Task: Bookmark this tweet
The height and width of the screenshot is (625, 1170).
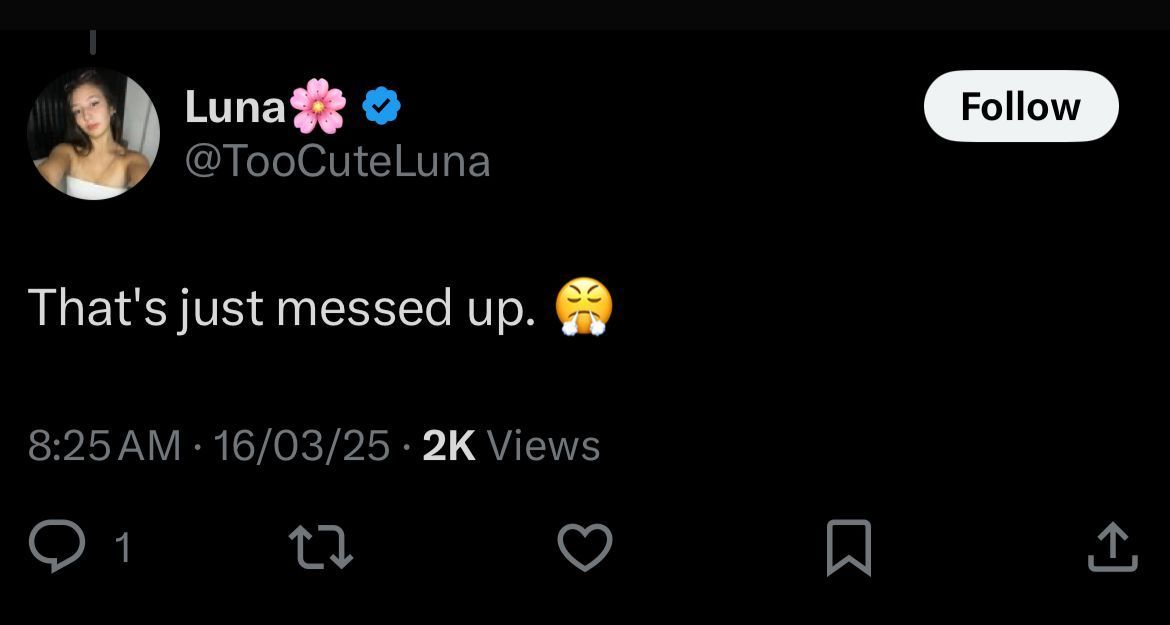Action: click(849, 548)
